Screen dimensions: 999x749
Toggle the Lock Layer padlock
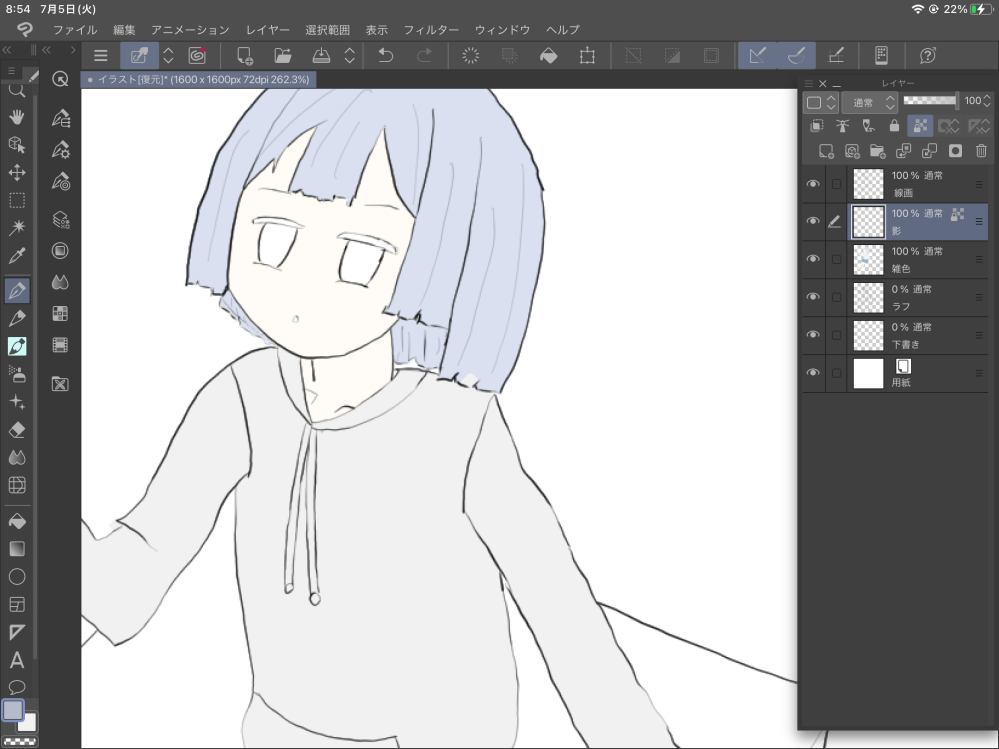click(894, 125)
